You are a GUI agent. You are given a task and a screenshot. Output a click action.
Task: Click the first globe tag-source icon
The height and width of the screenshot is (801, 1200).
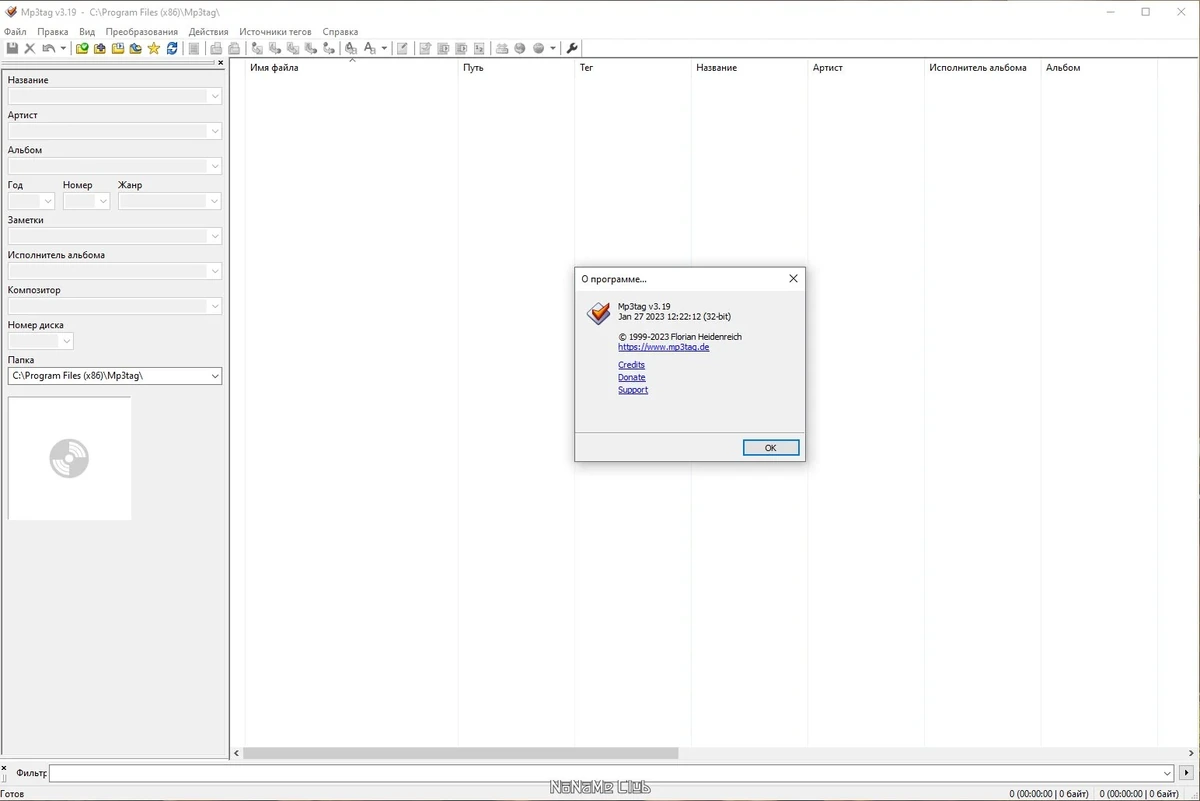[x=520, y=48]
